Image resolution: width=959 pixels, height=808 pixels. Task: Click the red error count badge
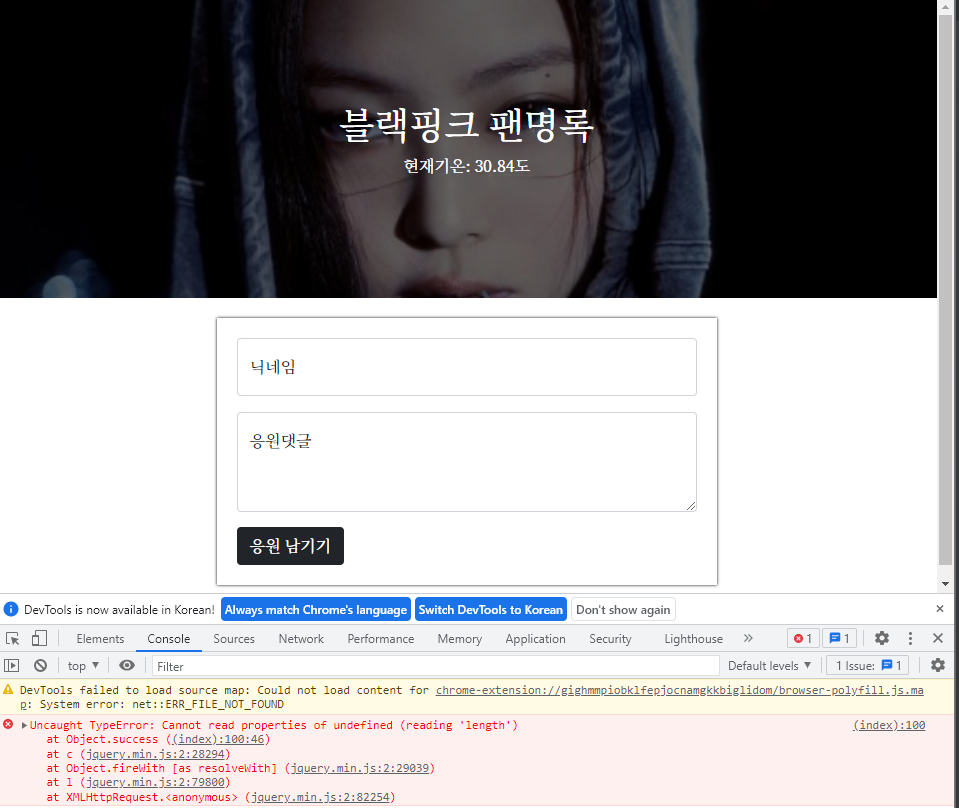pos(802,639)
